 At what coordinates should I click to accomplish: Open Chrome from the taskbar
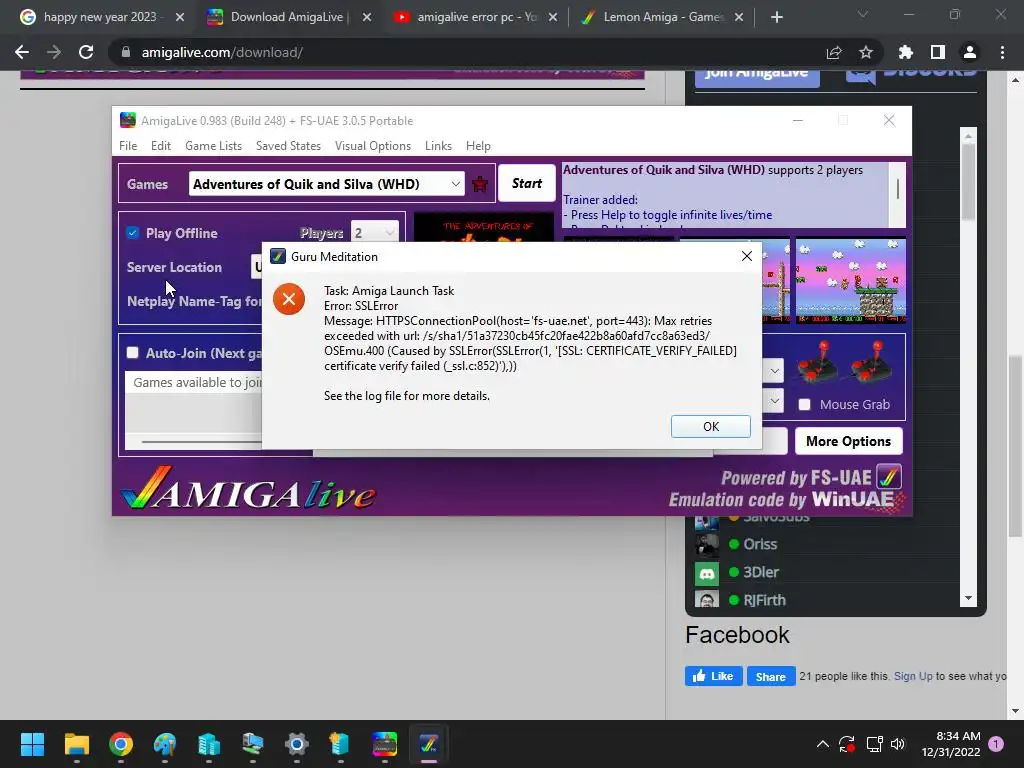click(x=121, y=744)
